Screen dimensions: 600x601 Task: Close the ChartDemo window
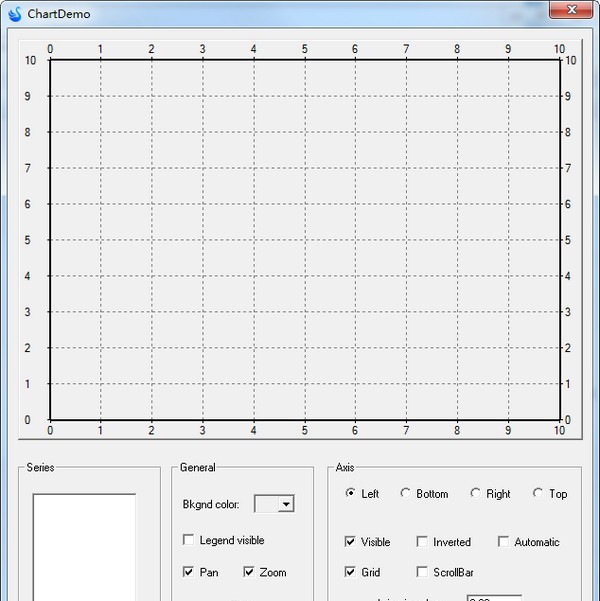(570, 9)
